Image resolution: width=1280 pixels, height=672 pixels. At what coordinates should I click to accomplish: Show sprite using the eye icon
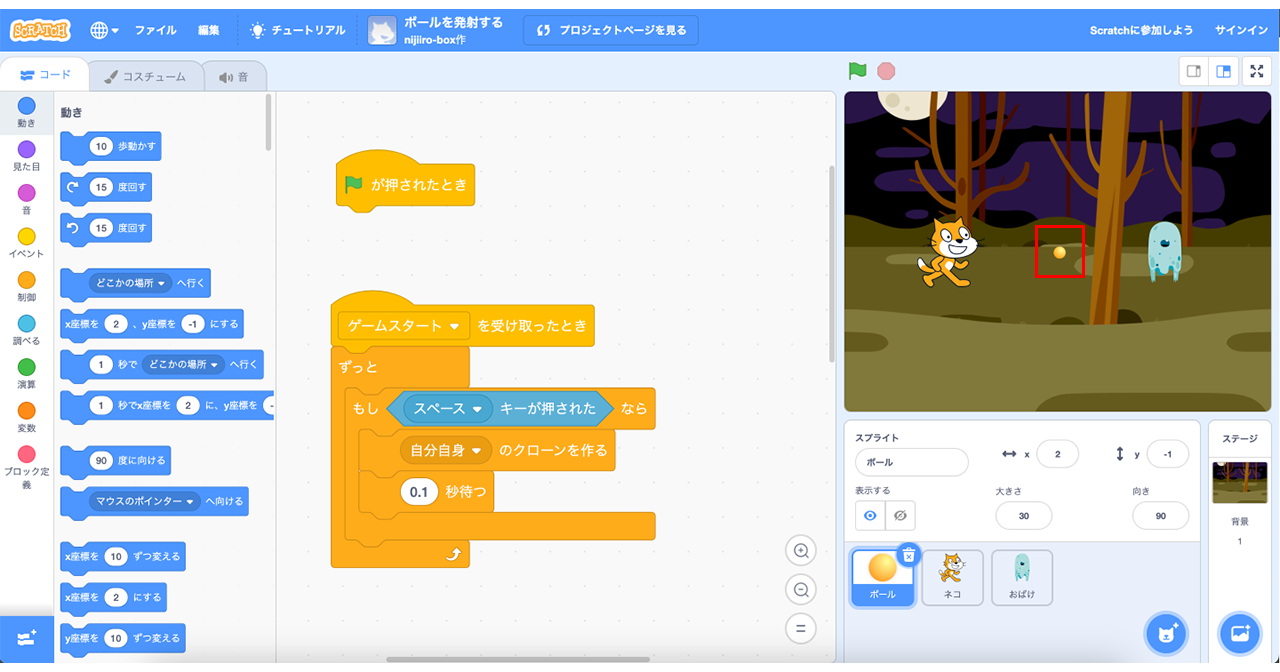click(x=870, y=515)
